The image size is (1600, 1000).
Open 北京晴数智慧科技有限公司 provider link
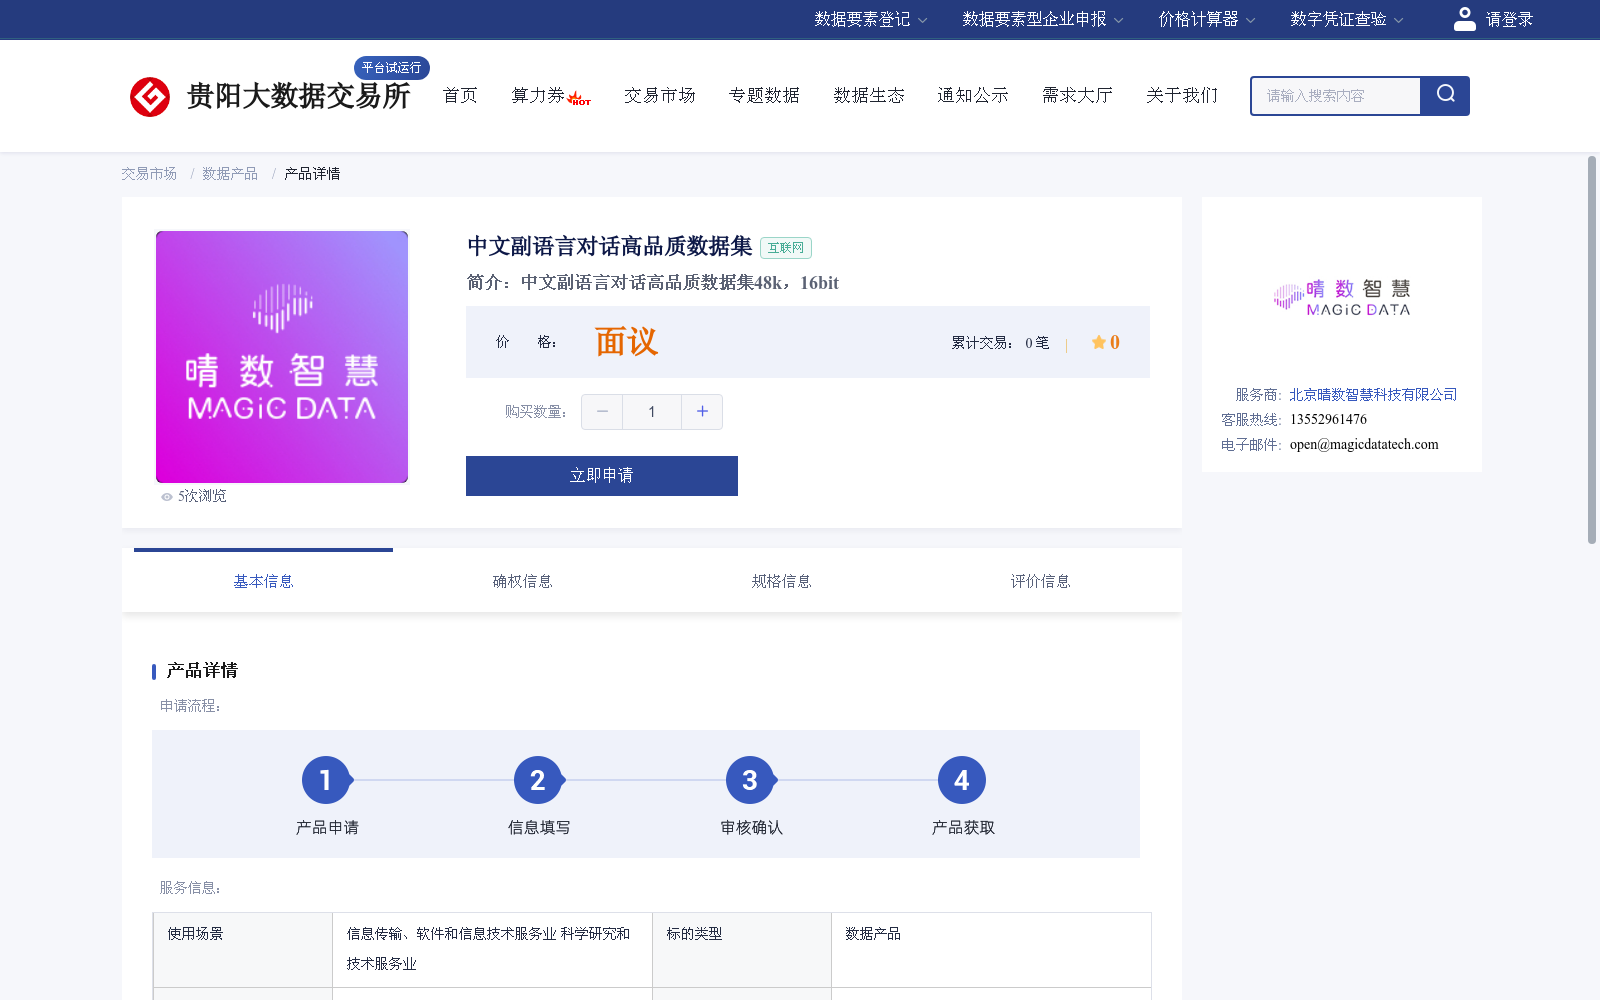pyautogui.click(x=1373, y=395)
